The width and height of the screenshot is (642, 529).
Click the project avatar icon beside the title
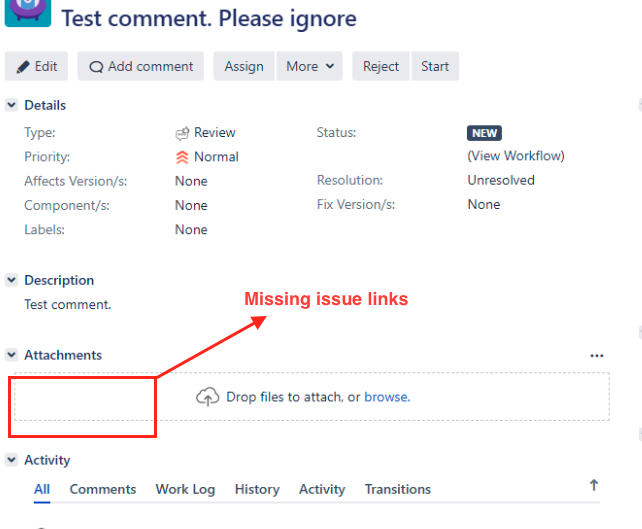[28, 12]
